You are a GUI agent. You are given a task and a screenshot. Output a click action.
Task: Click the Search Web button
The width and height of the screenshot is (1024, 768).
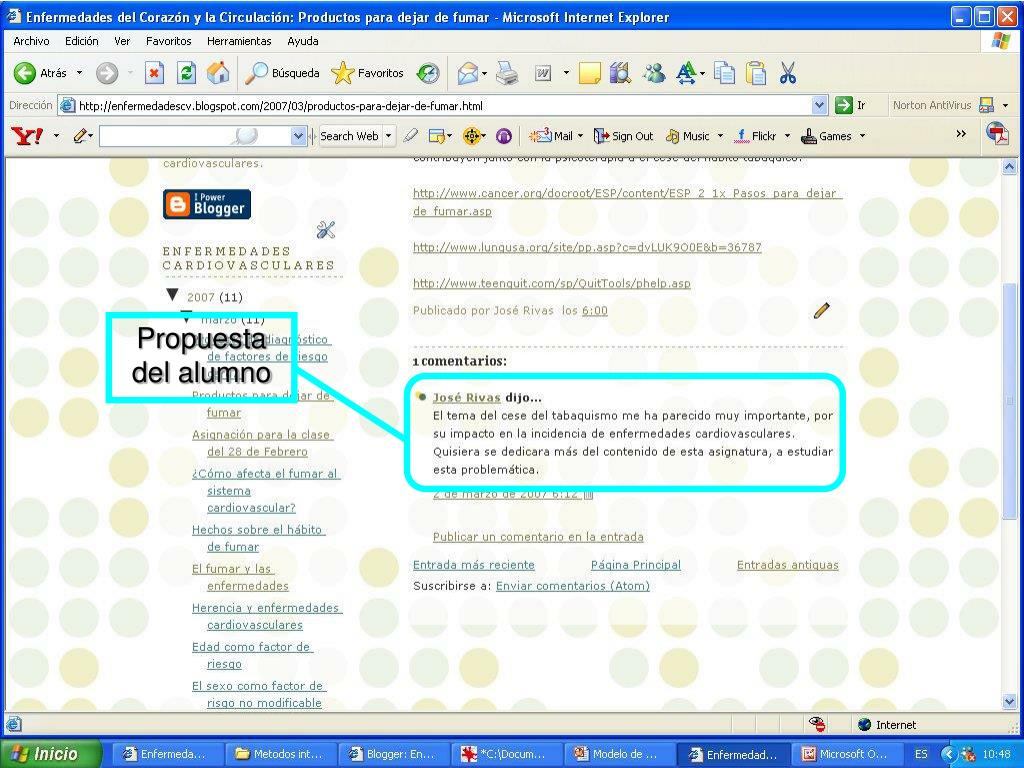(x=349, y=136)
